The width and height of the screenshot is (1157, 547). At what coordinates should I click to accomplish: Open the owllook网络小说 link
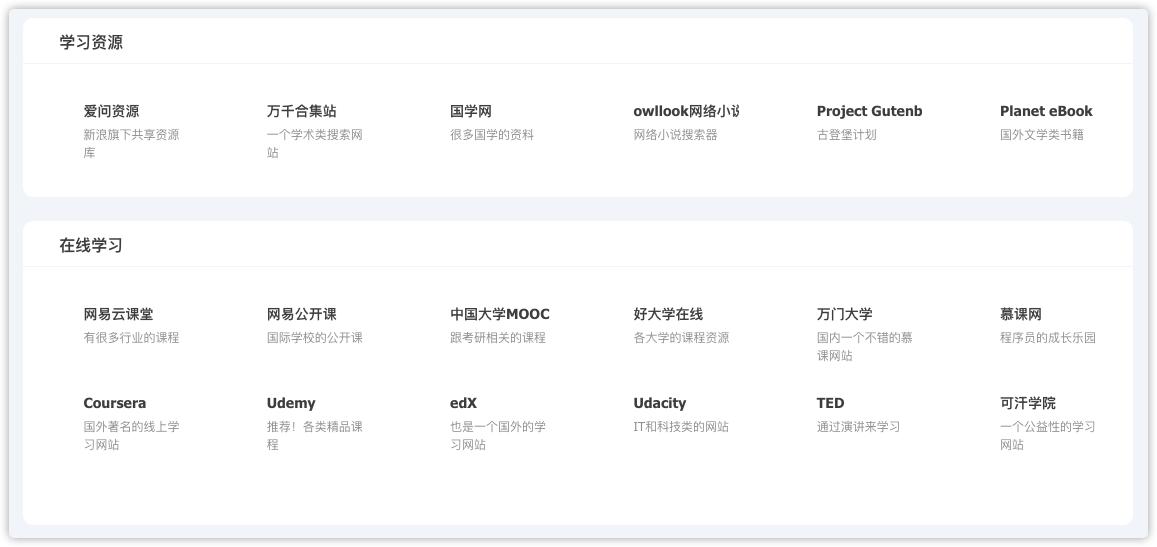point(686,111)
